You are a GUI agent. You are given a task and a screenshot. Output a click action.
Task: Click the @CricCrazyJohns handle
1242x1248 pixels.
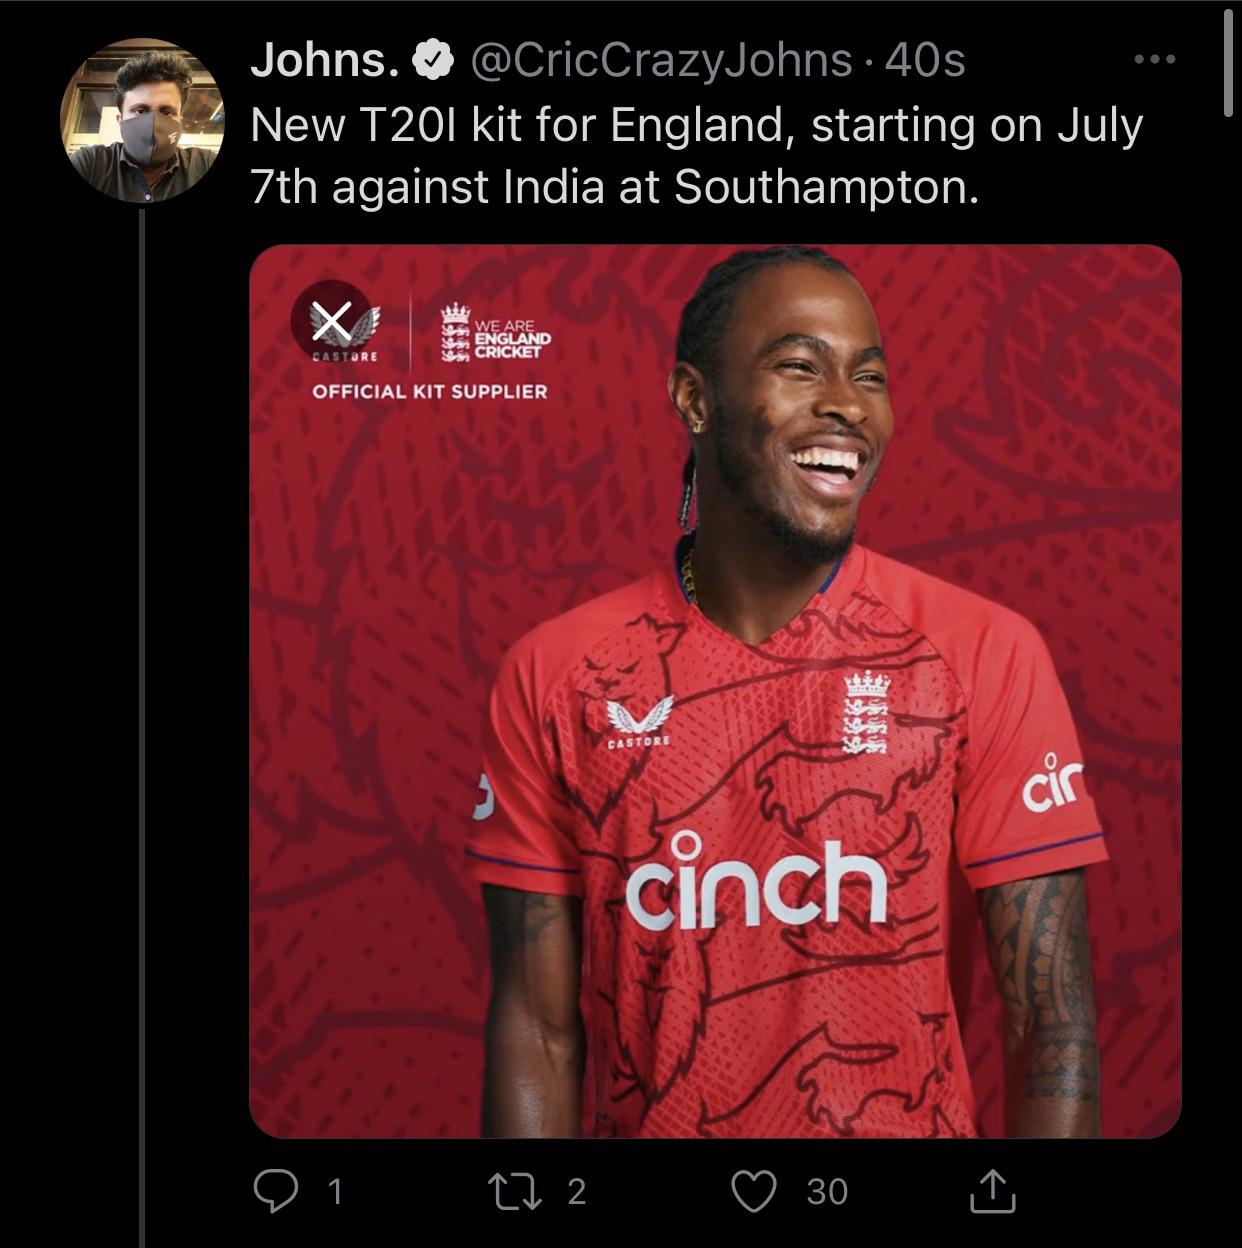pos(661,61)
